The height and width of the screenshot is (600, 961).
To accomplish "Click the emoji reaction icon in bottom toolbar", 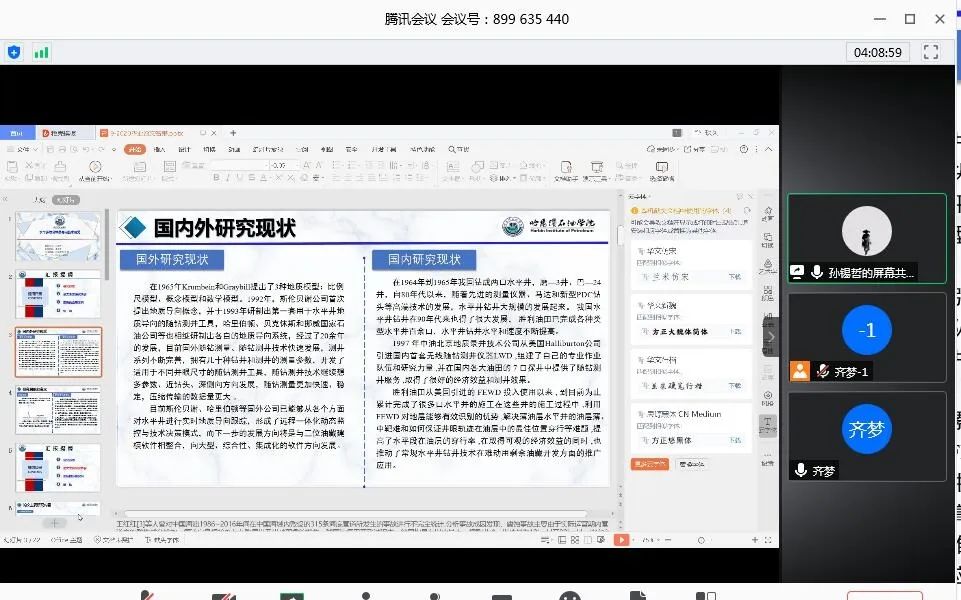I will tap(569, 596).
